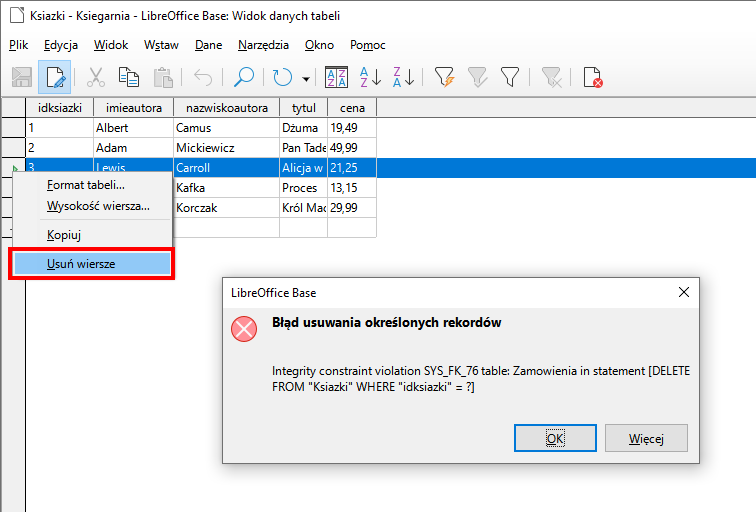Image resolution: width=756 pixels, height=512 pixels.
Task: Click the AutoFilter funnel with lightning
Action: pyautogui.click(x=444, y=77)
